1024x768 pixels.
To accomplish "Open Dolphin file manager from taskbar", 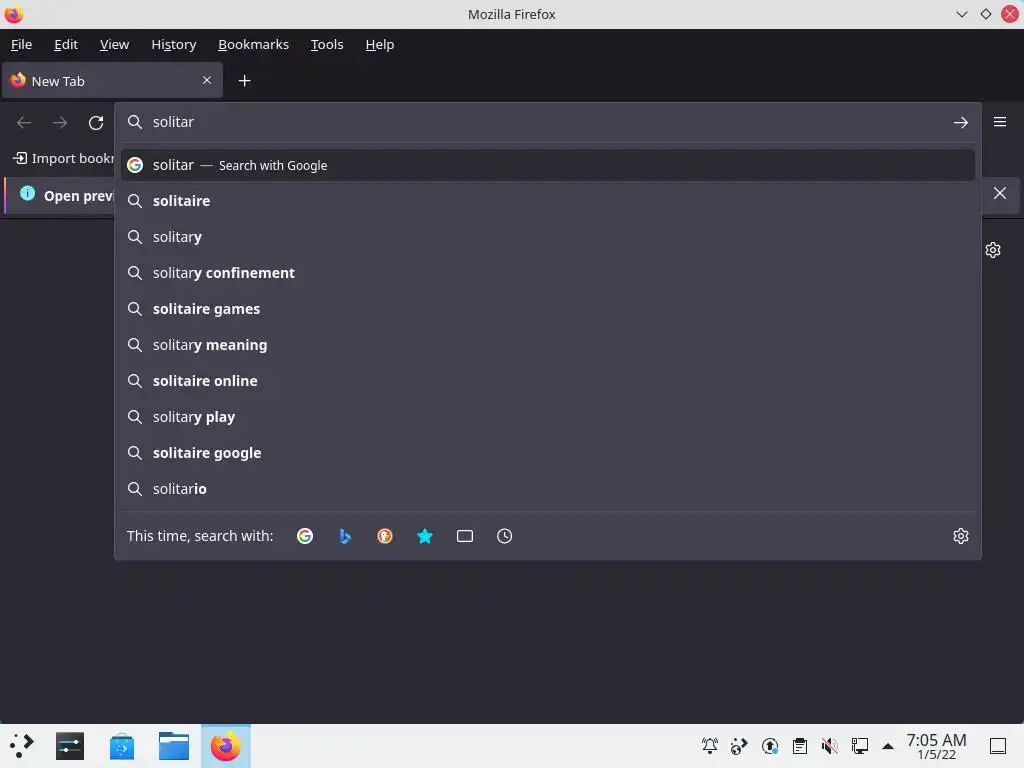I will coord(174,746).
